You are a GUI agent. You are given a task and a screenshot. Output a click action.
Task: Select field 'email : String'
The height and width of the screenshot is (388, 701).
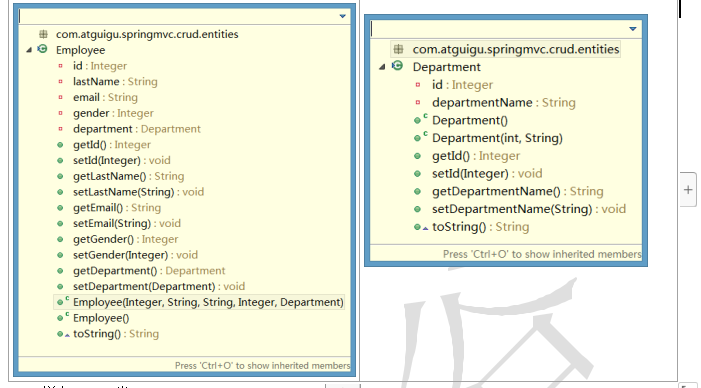pyautogui.click(x=106, y=97)
